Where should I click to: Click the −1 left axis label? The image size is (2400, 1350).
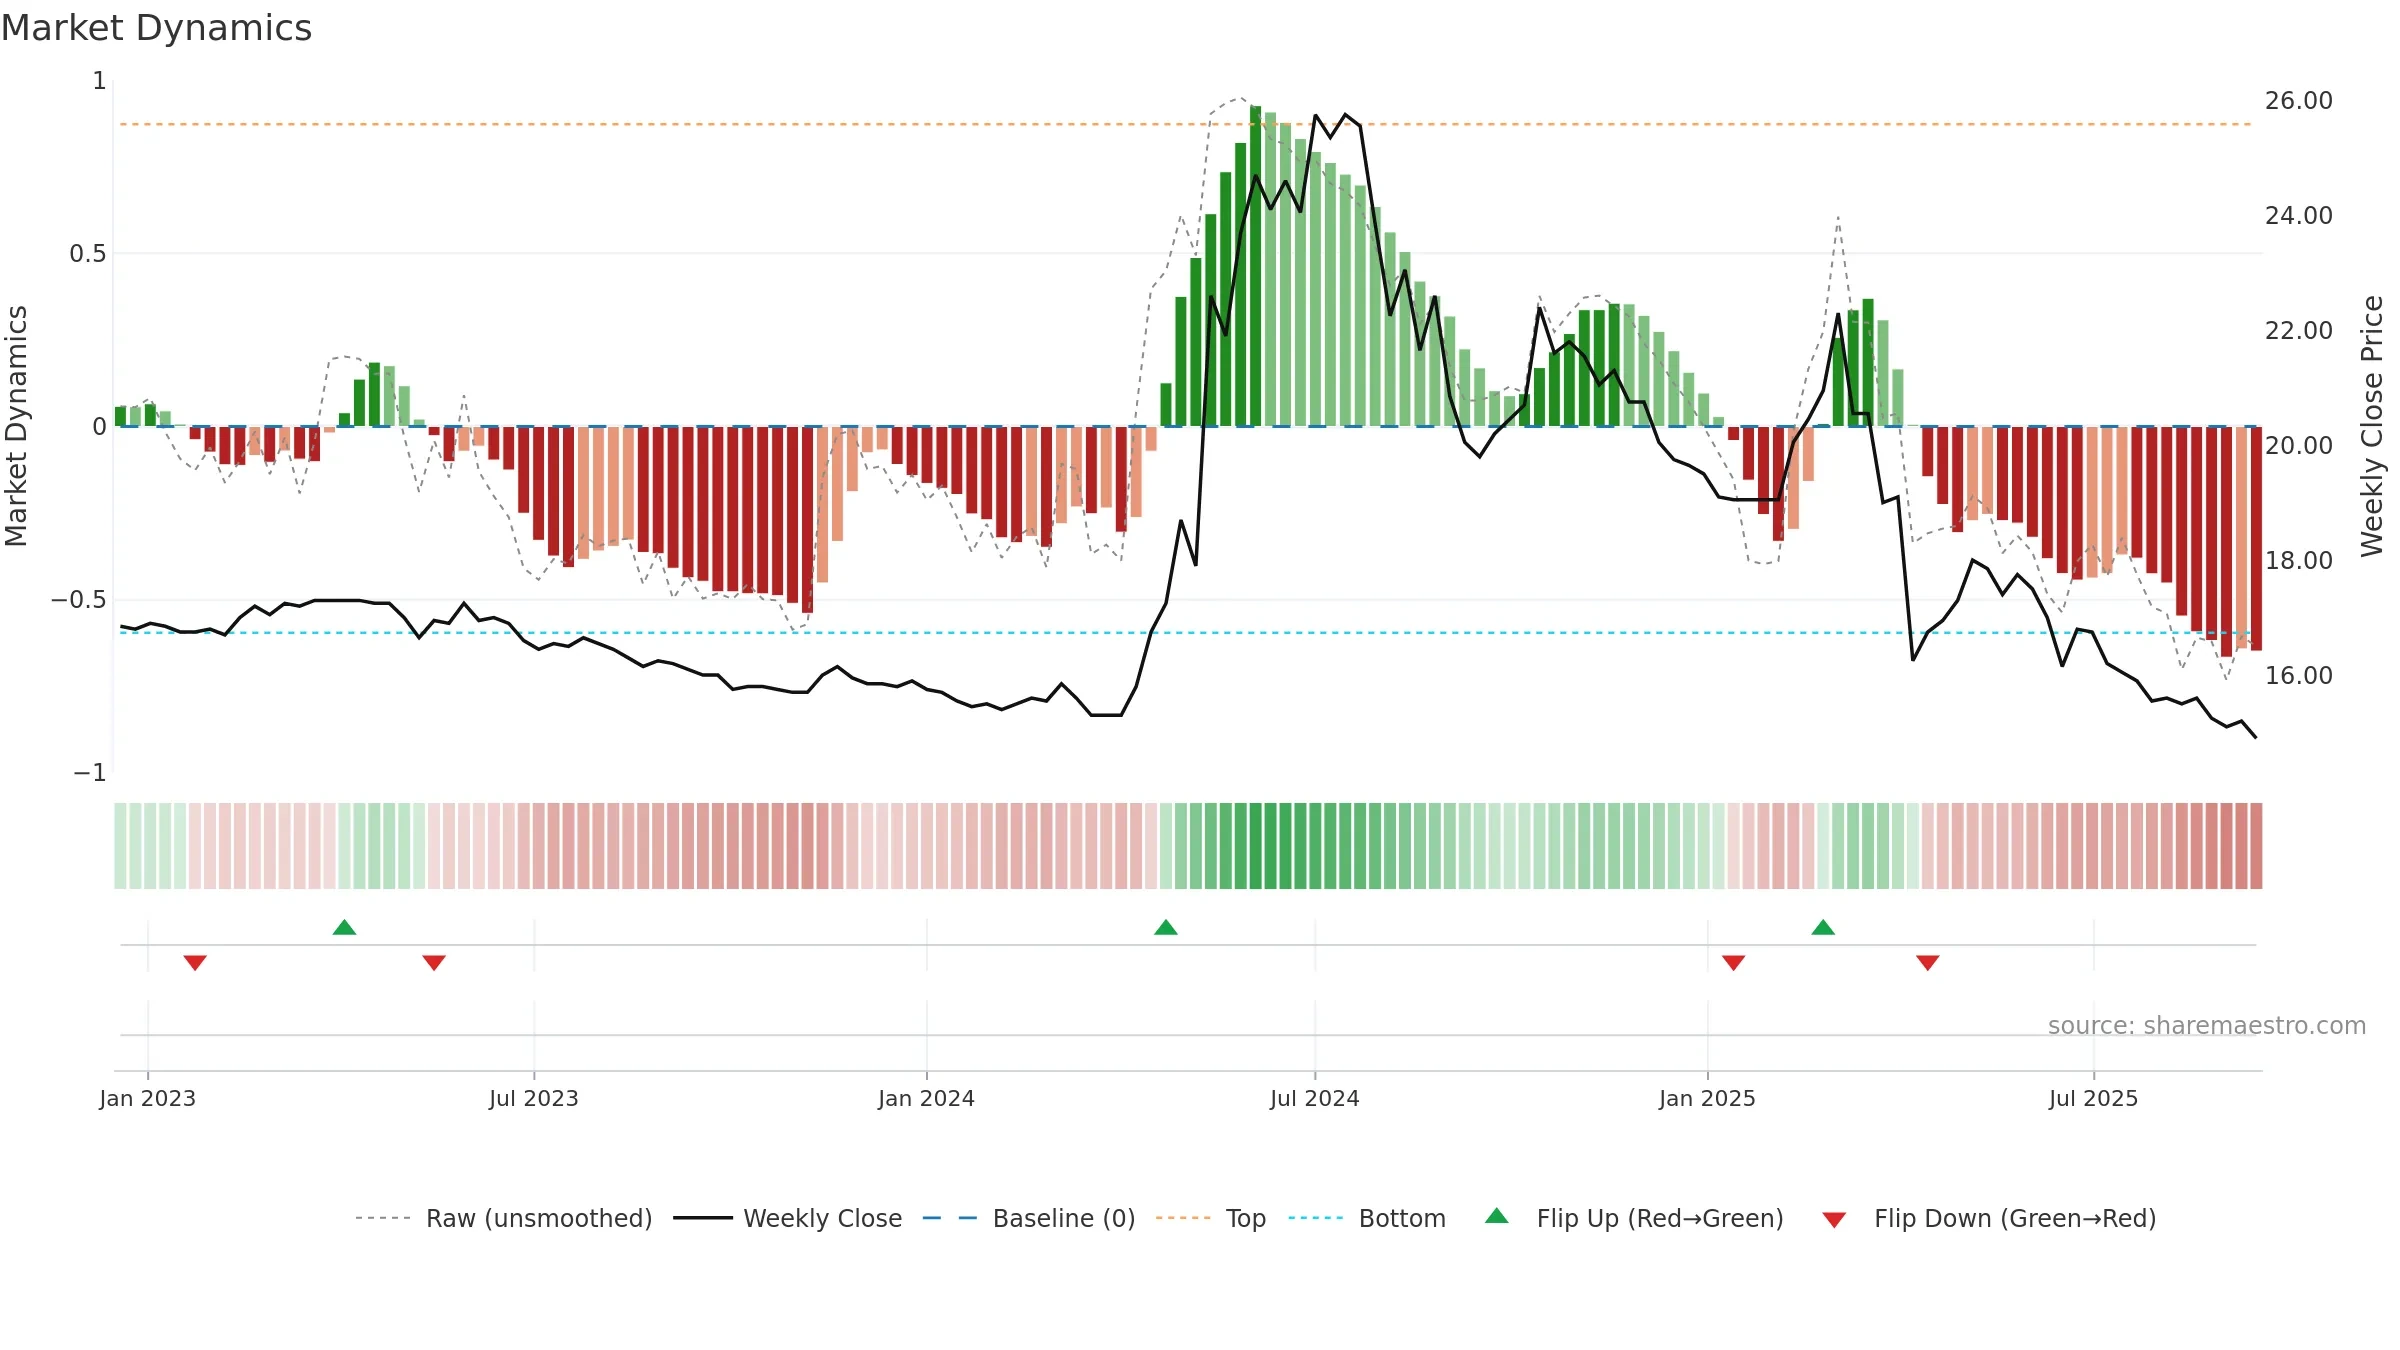(90, 773)
